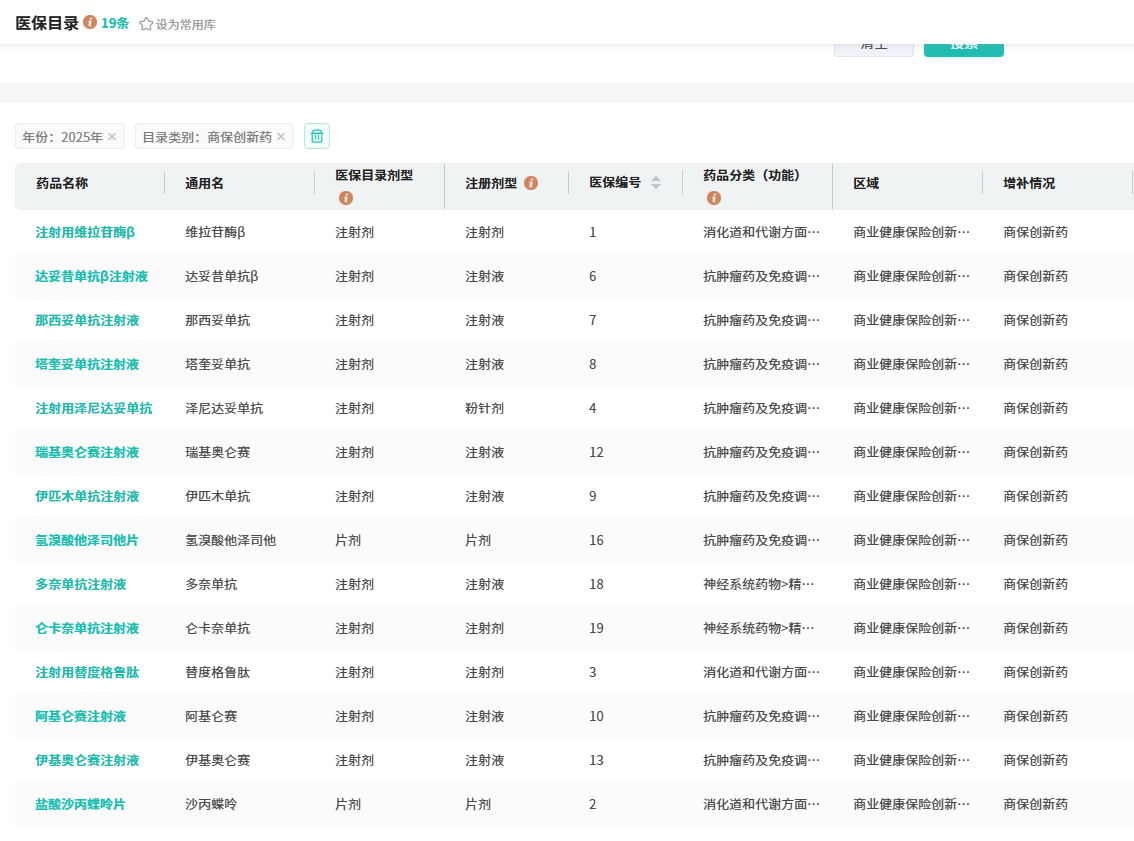This screenshot has width=1134, height=841.
Task: Click info icon under 药品分类（功能） header
Action: pos(713,198)
